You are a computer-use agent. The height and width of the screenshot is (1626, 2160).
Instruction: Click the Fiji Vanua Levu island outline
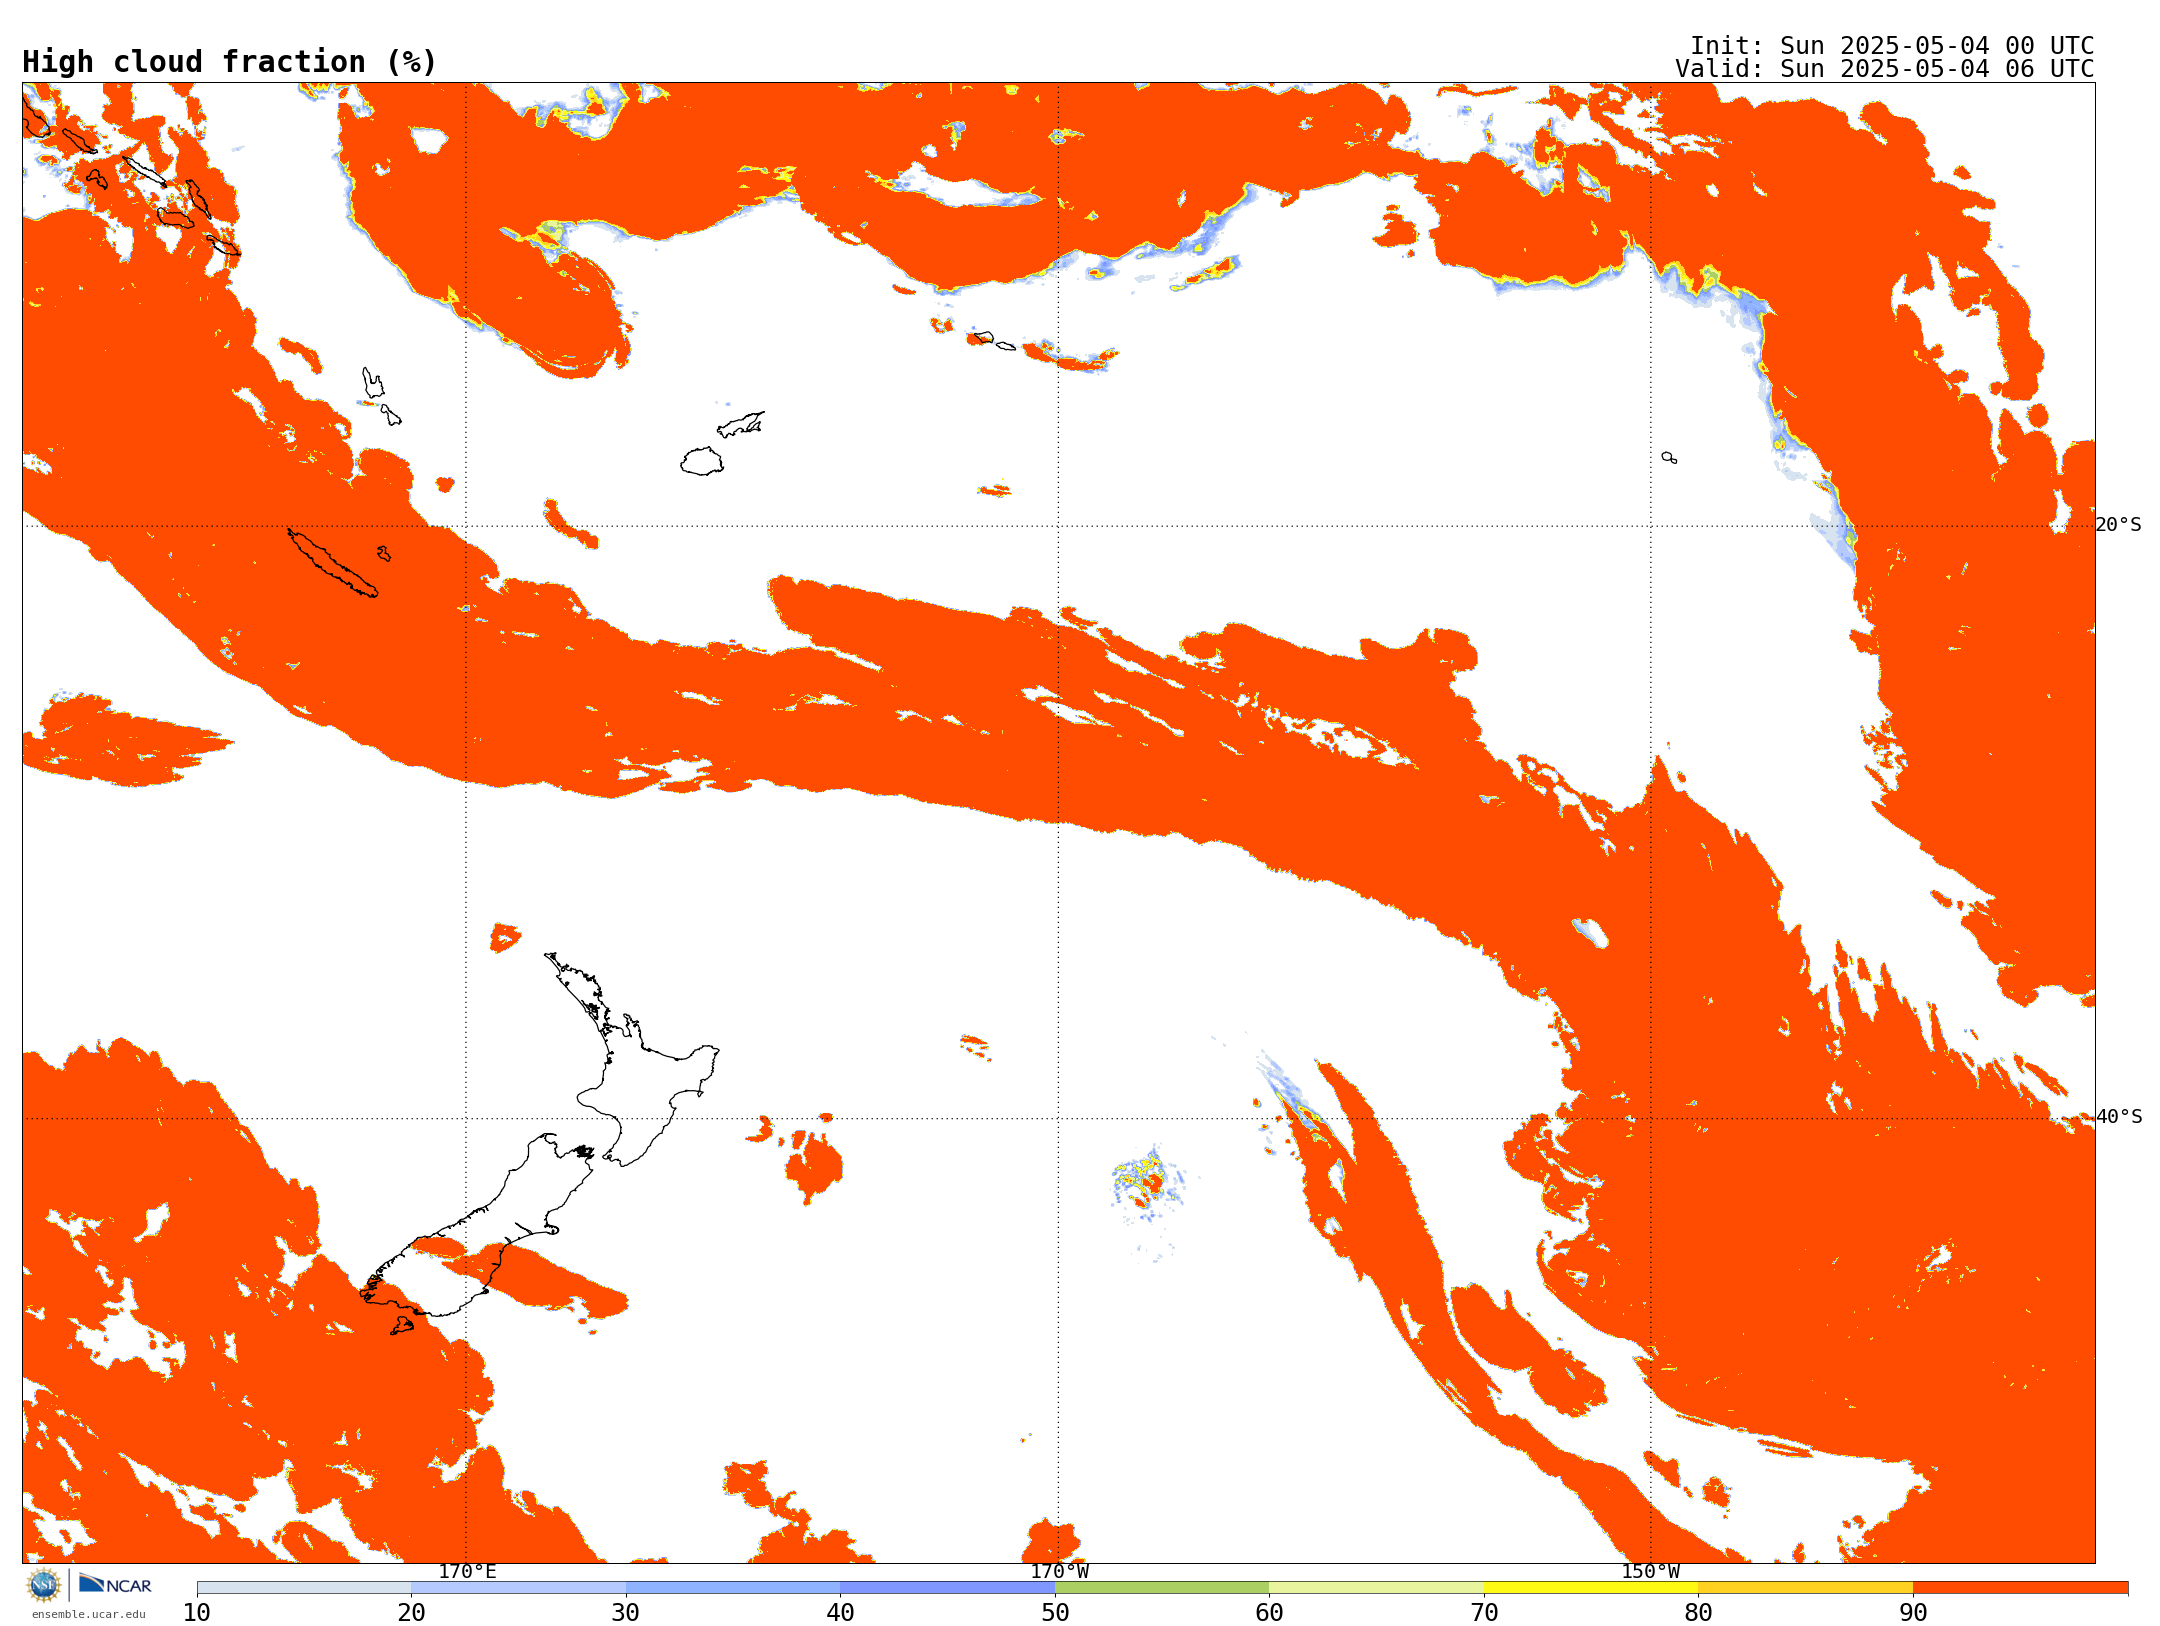click(741, 425)
